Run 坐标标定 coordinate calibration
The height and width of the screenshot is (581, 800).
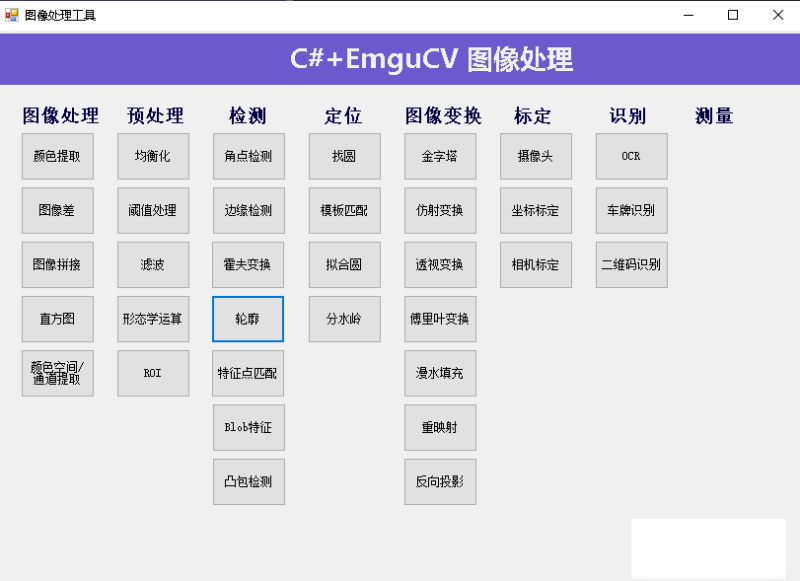tap(535, 211)
